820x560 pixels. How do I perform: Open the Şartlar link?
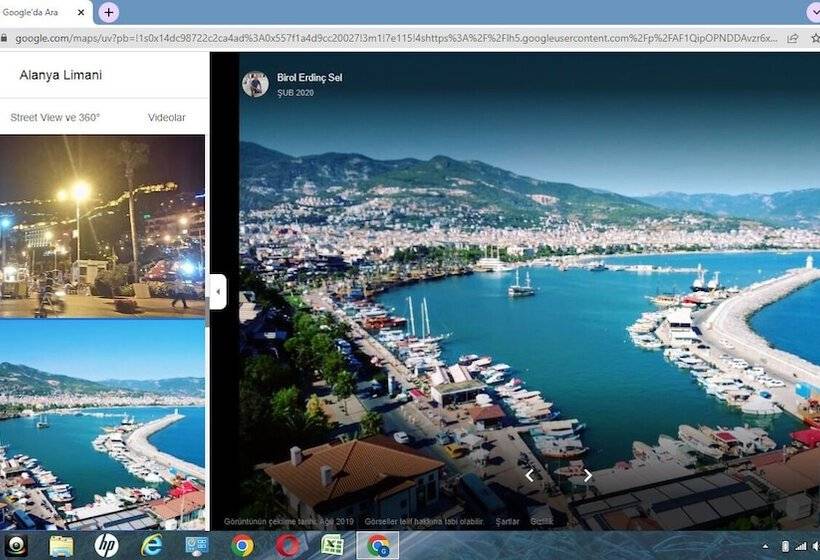pos(507,522)
